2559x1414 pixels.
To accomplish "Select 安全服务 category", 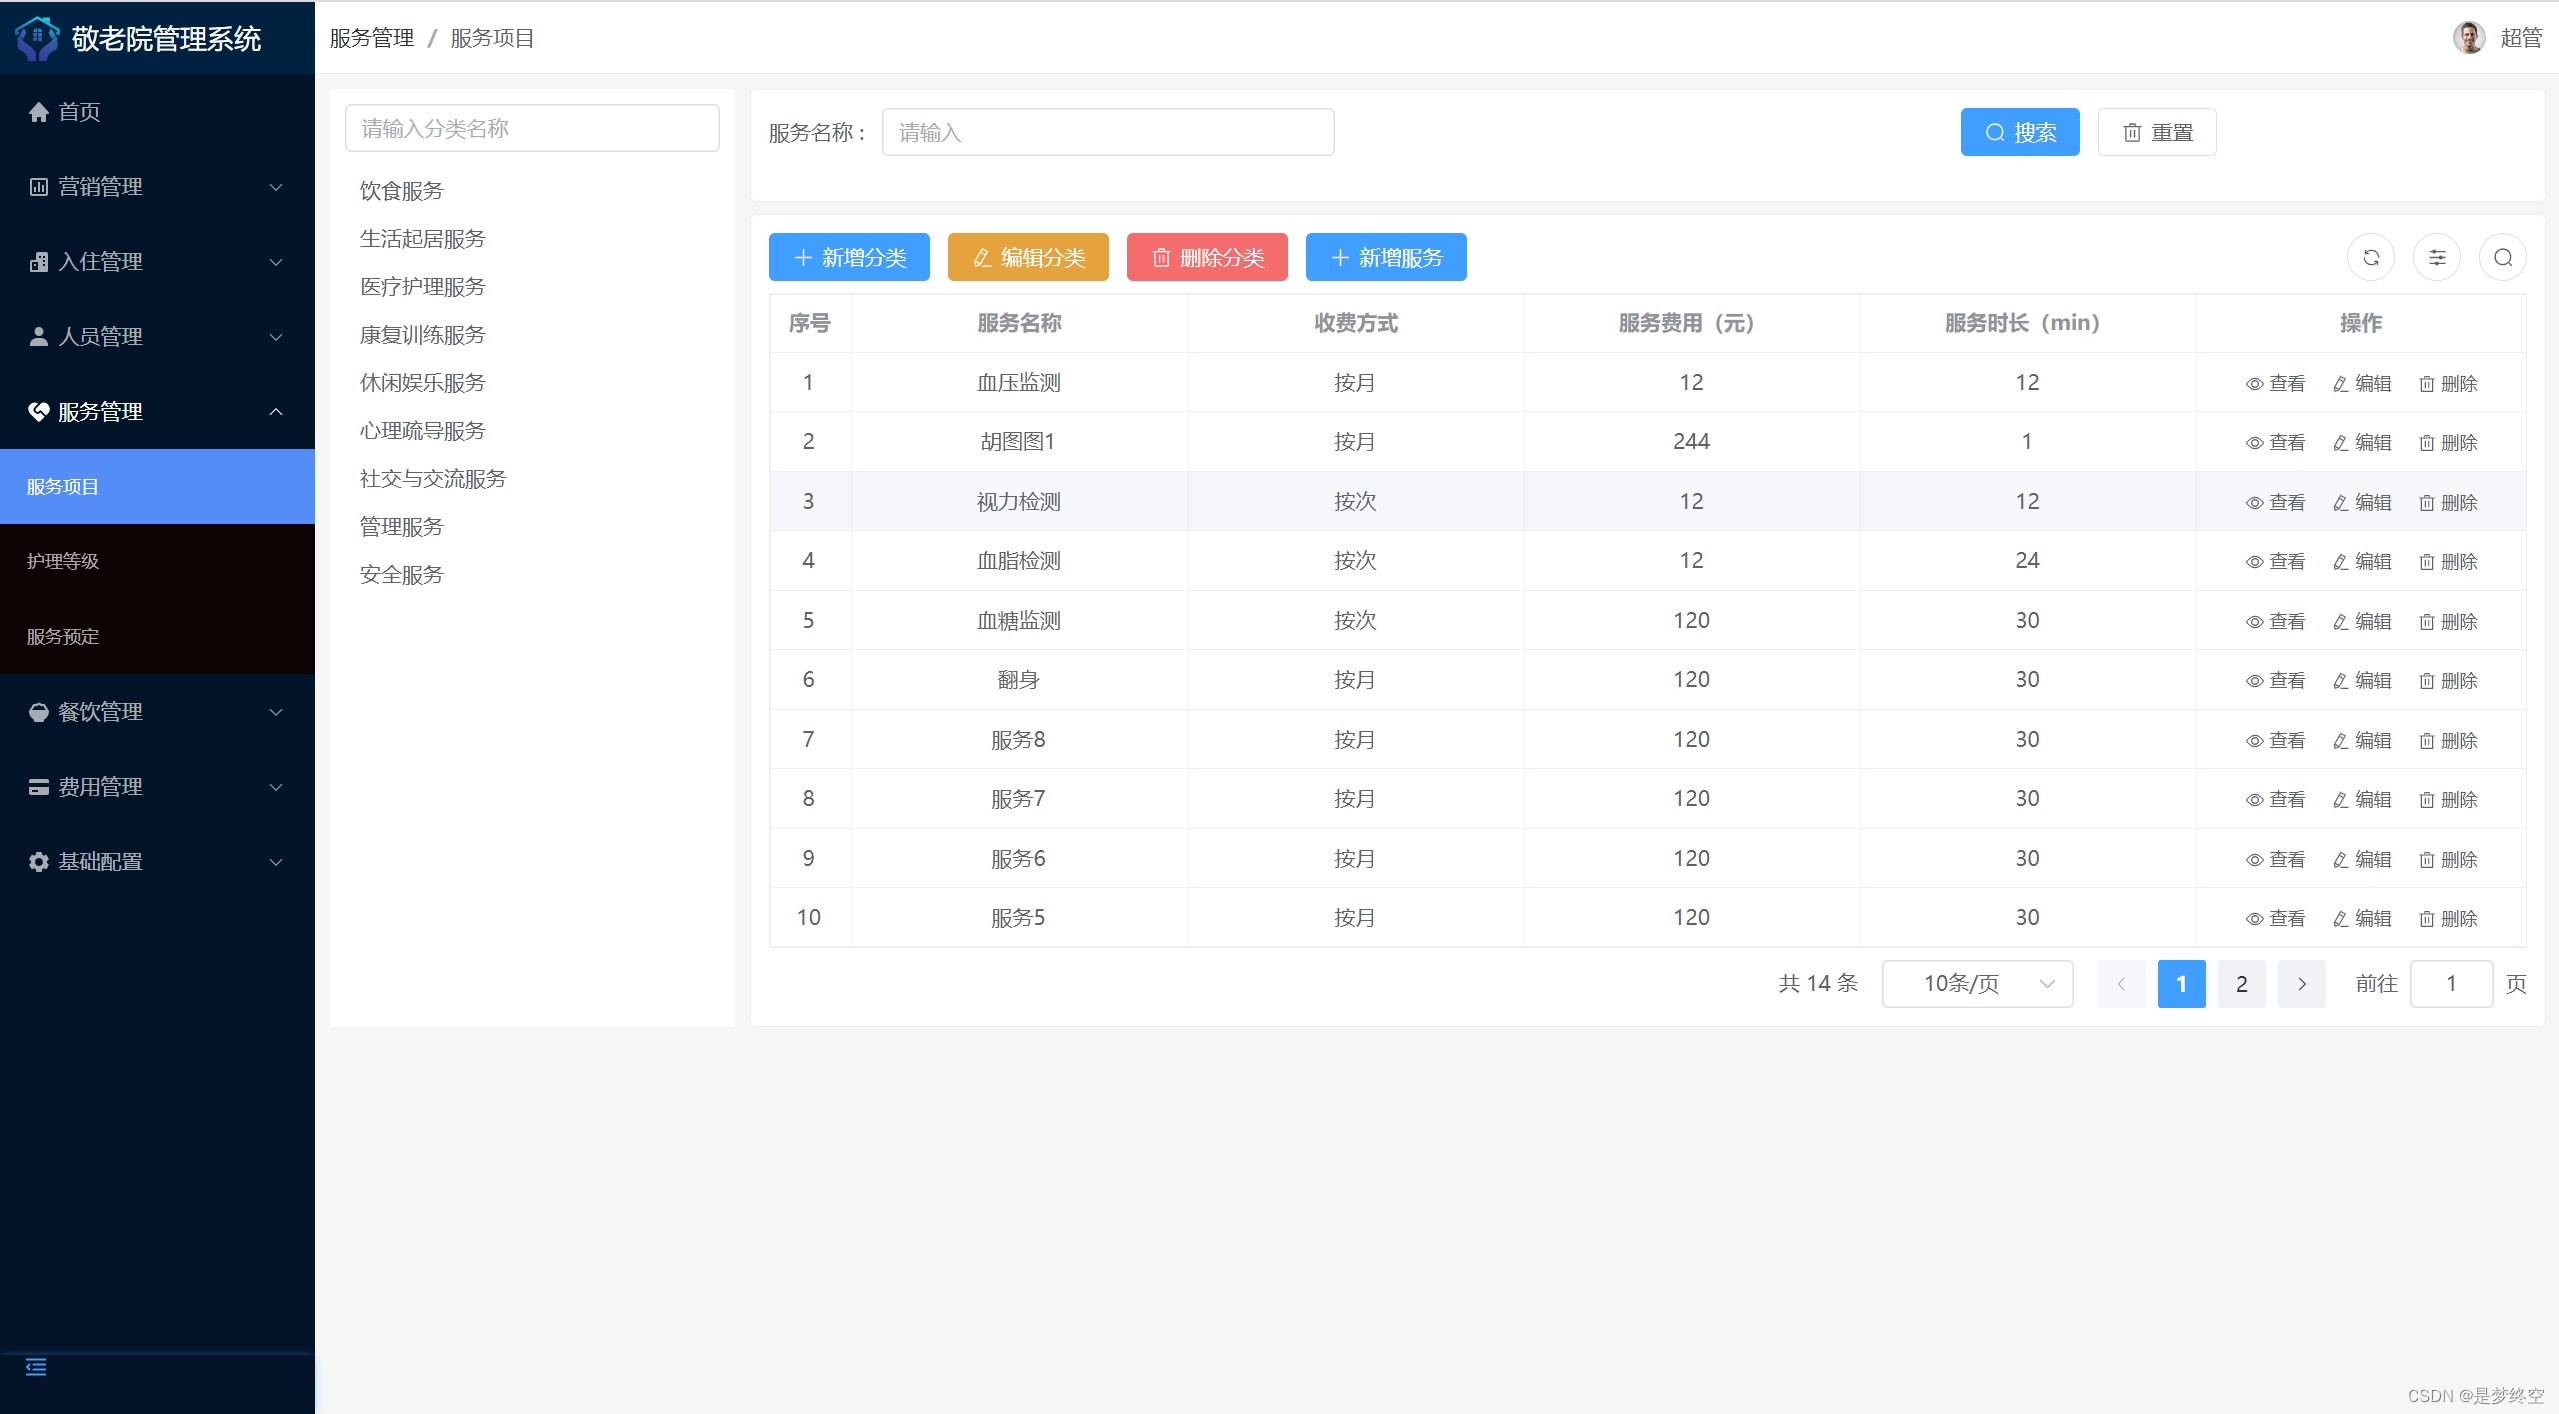I will point(401,575).
